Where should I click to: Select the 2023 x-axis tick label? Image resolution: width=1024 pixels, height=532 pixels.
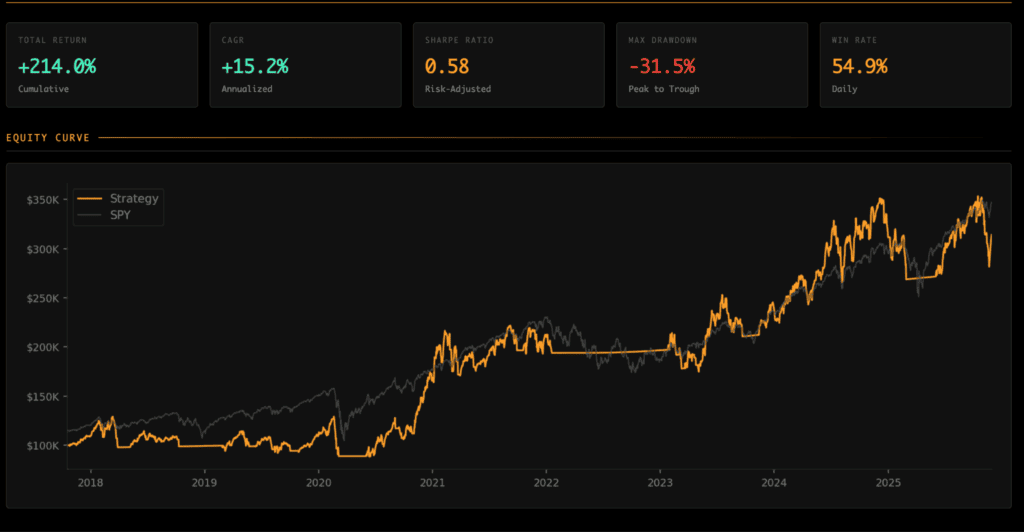[x=660, y=481]
